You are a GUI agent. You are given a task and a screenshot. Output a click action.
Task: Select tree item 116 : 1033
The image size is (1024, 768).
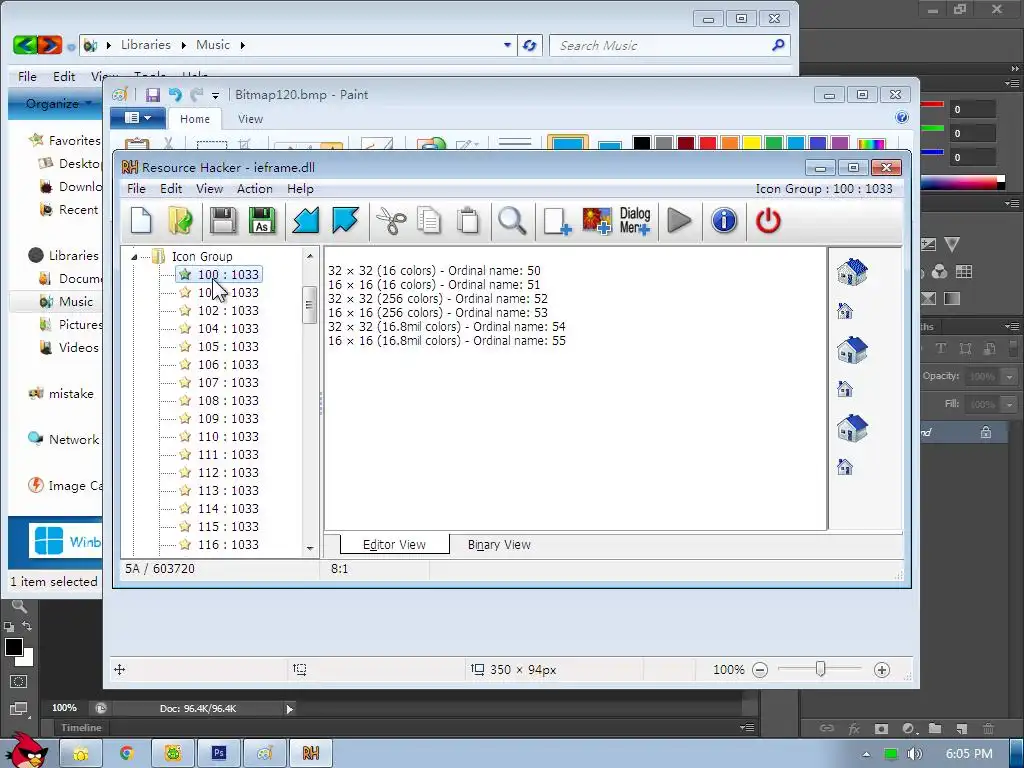[228, 545]
